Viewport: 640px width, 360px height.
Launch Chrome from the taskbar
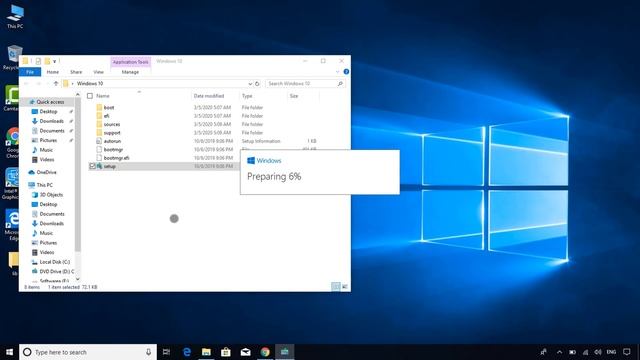pos(265,352)
